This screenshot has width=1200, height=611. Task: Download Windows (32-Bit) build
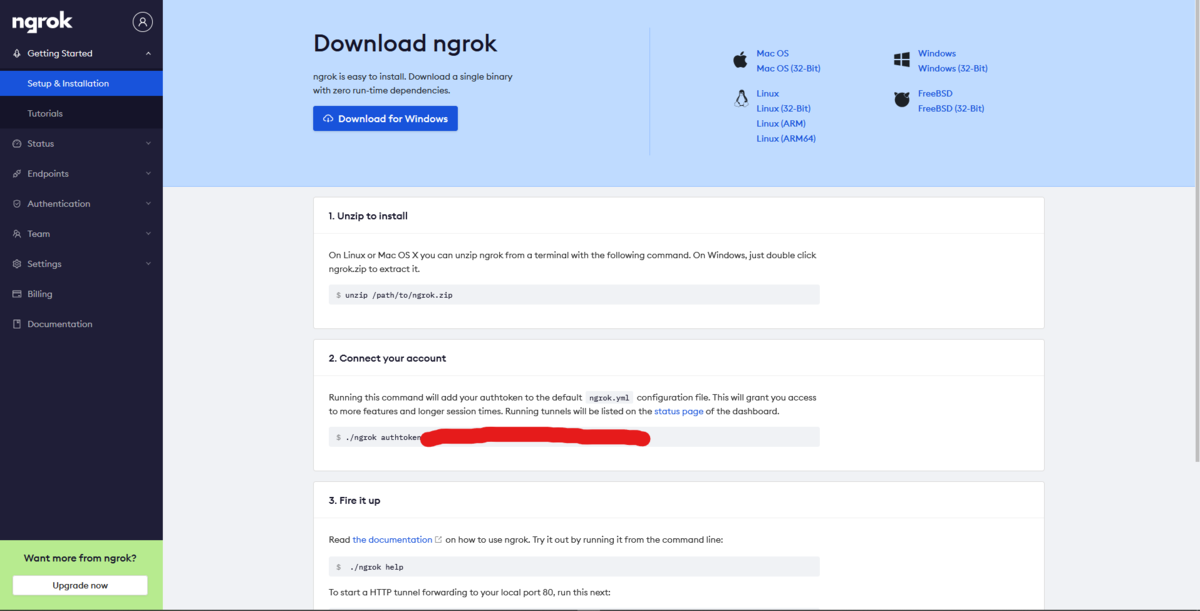coord(953,69)
